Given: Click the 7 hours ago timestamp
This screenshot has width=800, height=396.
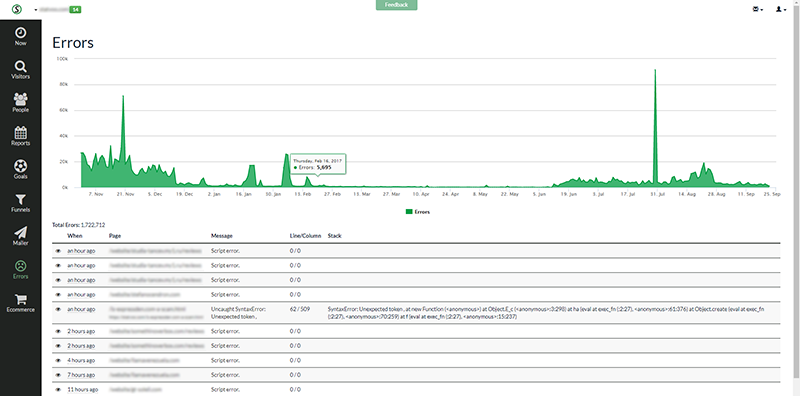Looking at the screenshot, I should coord(81,375).
